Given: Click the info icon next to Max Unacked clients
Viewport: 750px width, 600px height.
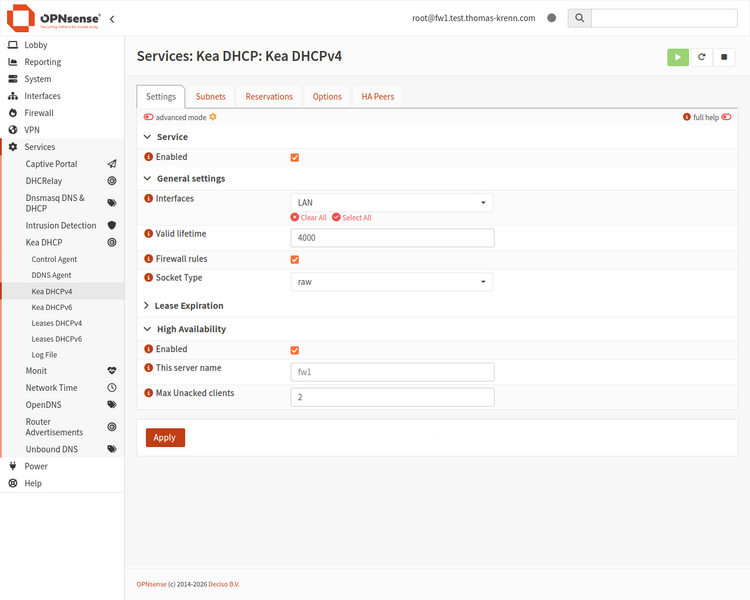Looking at the screenshot, I should tap(149, 392).
